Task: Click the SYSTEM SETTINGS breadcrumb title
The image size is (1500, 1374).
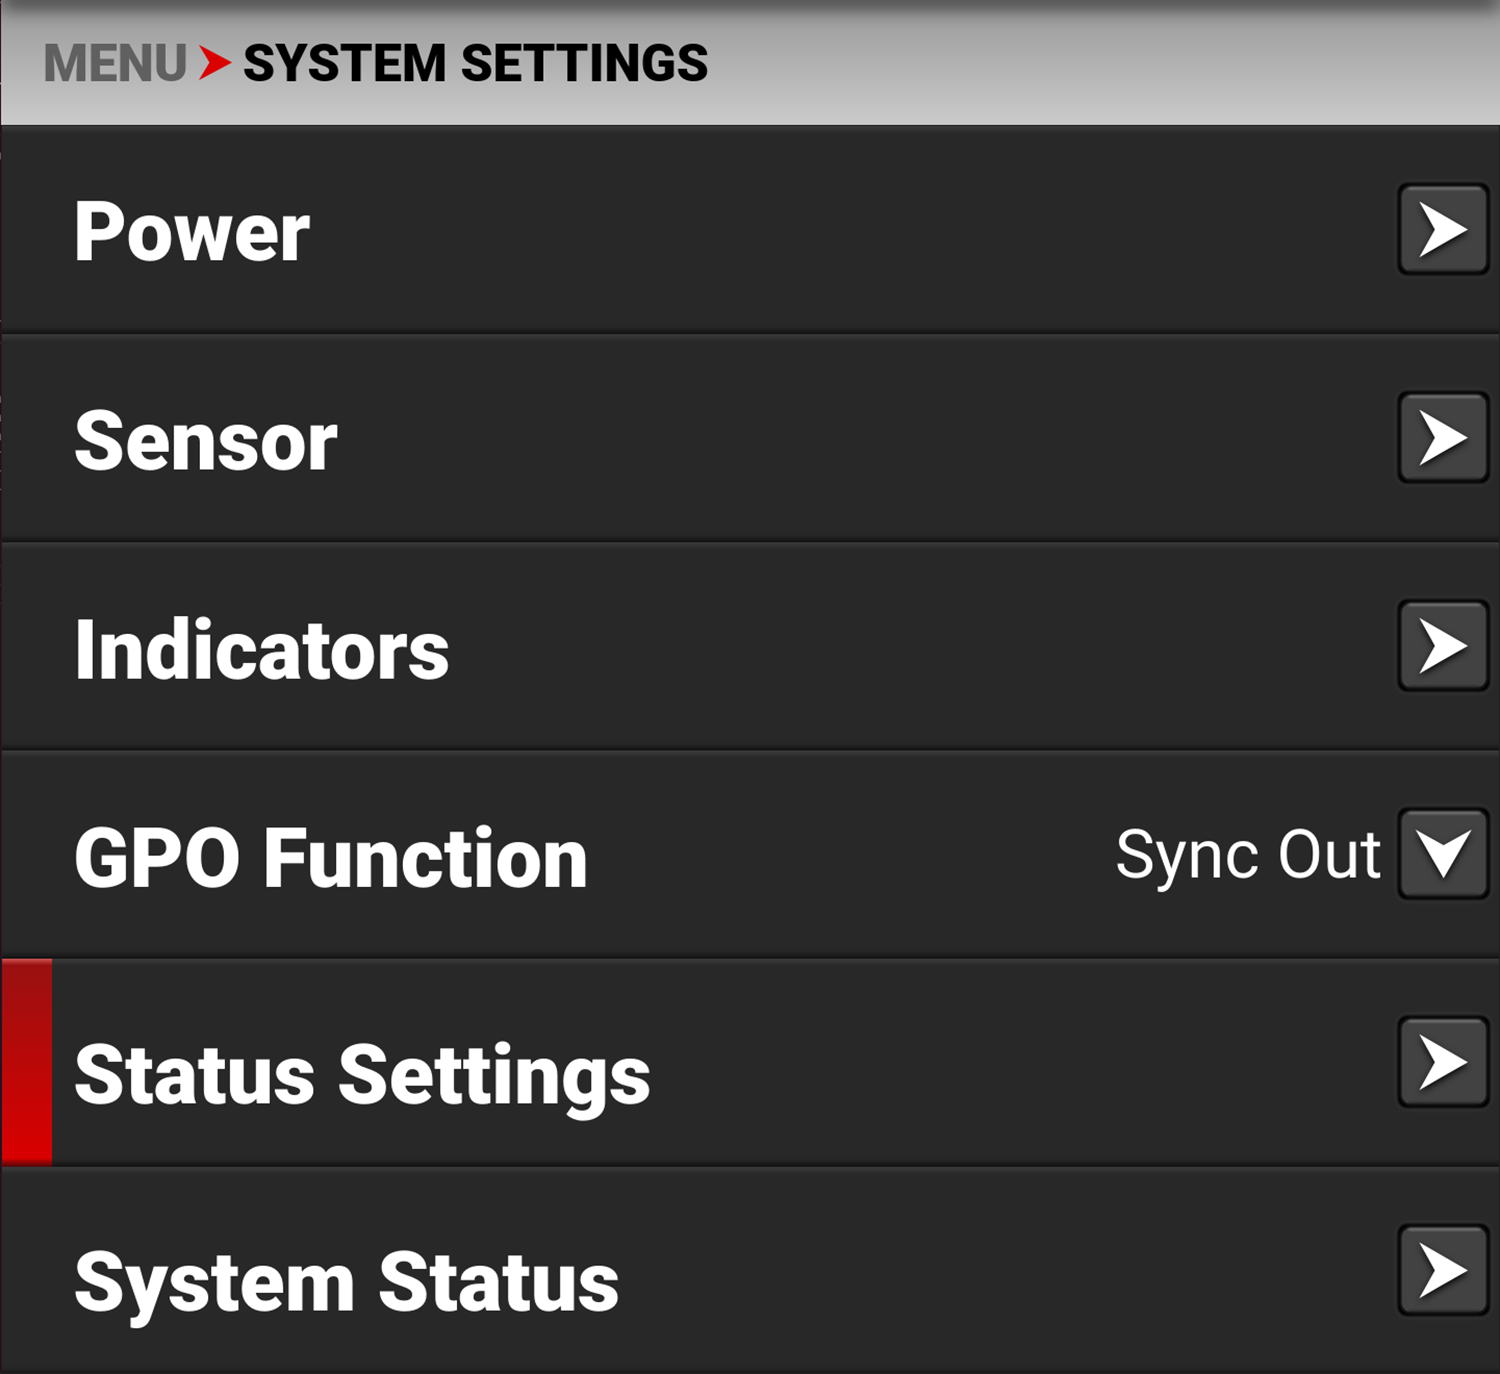Action: click(475, 64)
